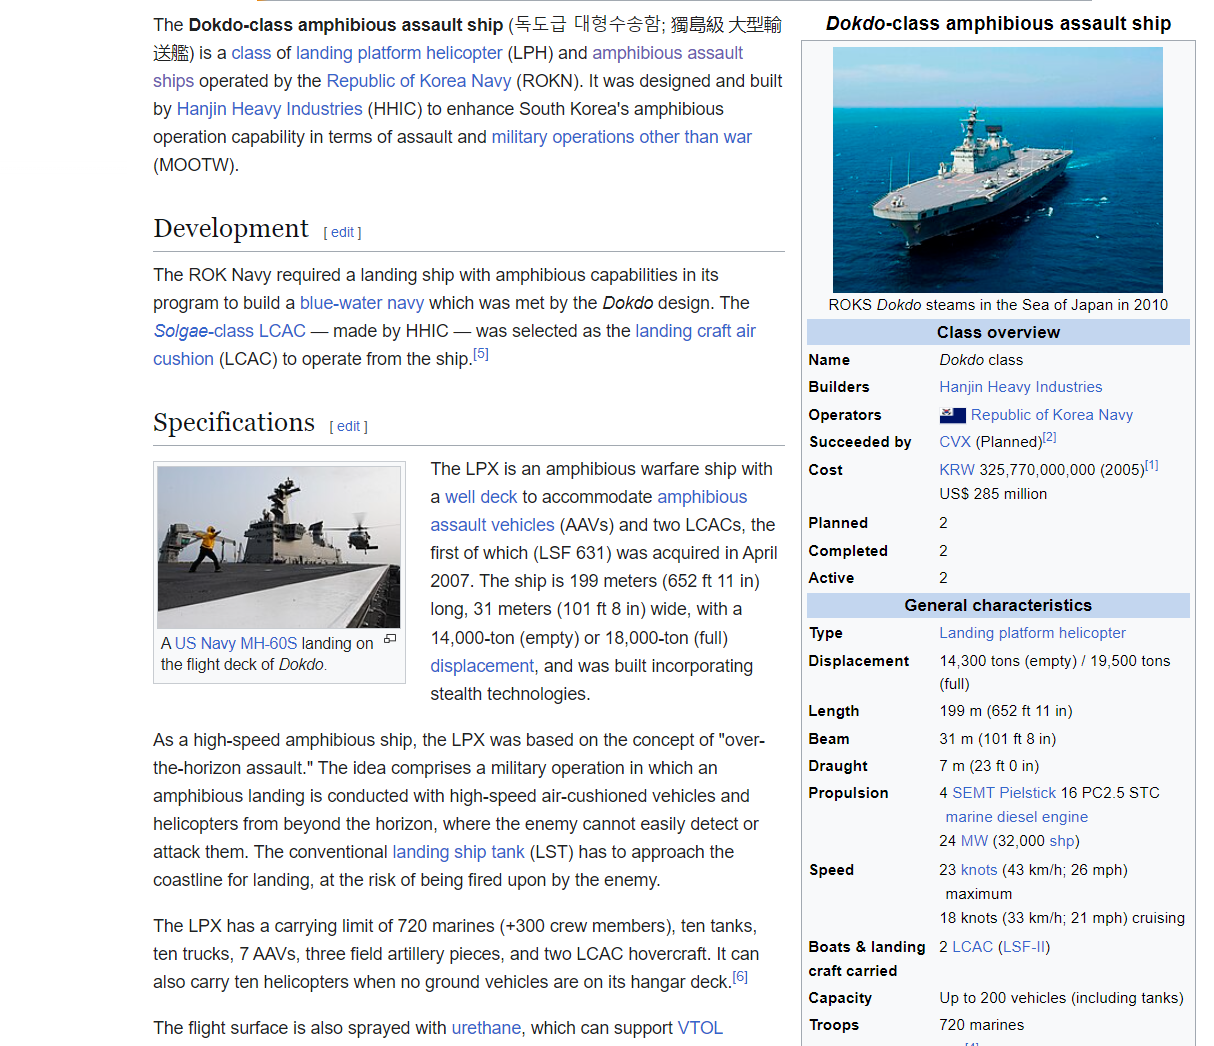
Task: Click the 'Draught' row label in the infobox
Action: (x=838, y=766)
